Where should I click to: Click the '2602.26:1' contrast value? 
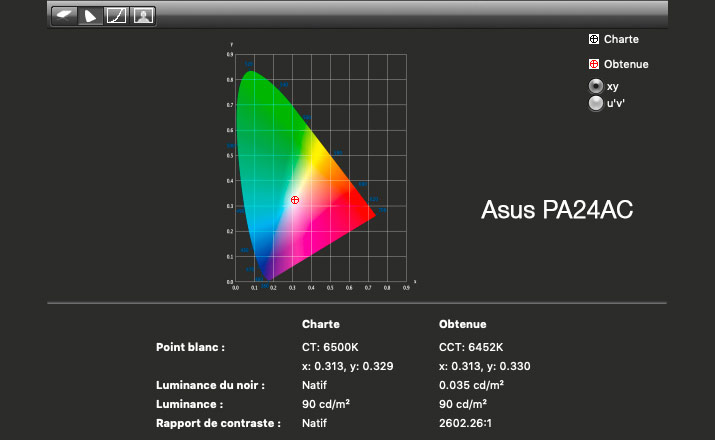pyautogui.click(x=465, y=423)
